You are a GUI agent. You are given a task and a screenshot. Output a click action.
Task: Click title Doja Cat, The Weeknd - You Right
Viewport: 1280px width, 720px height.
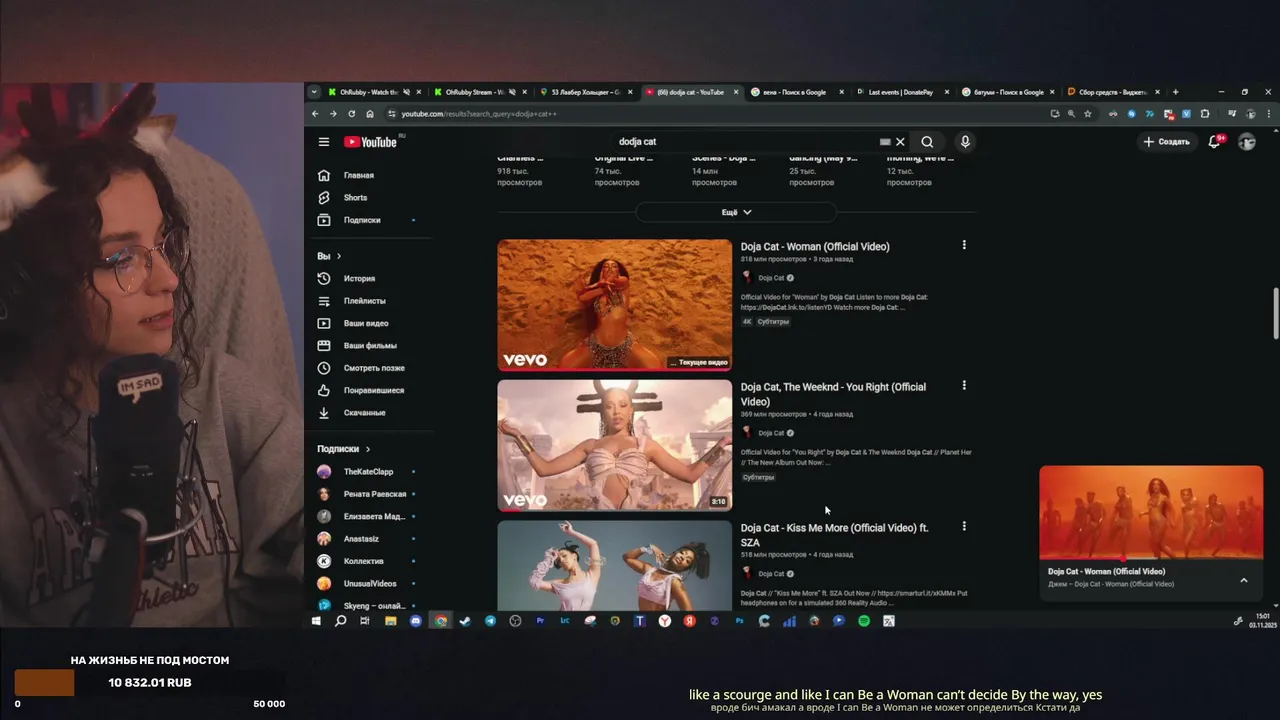[x=833, y=394]
